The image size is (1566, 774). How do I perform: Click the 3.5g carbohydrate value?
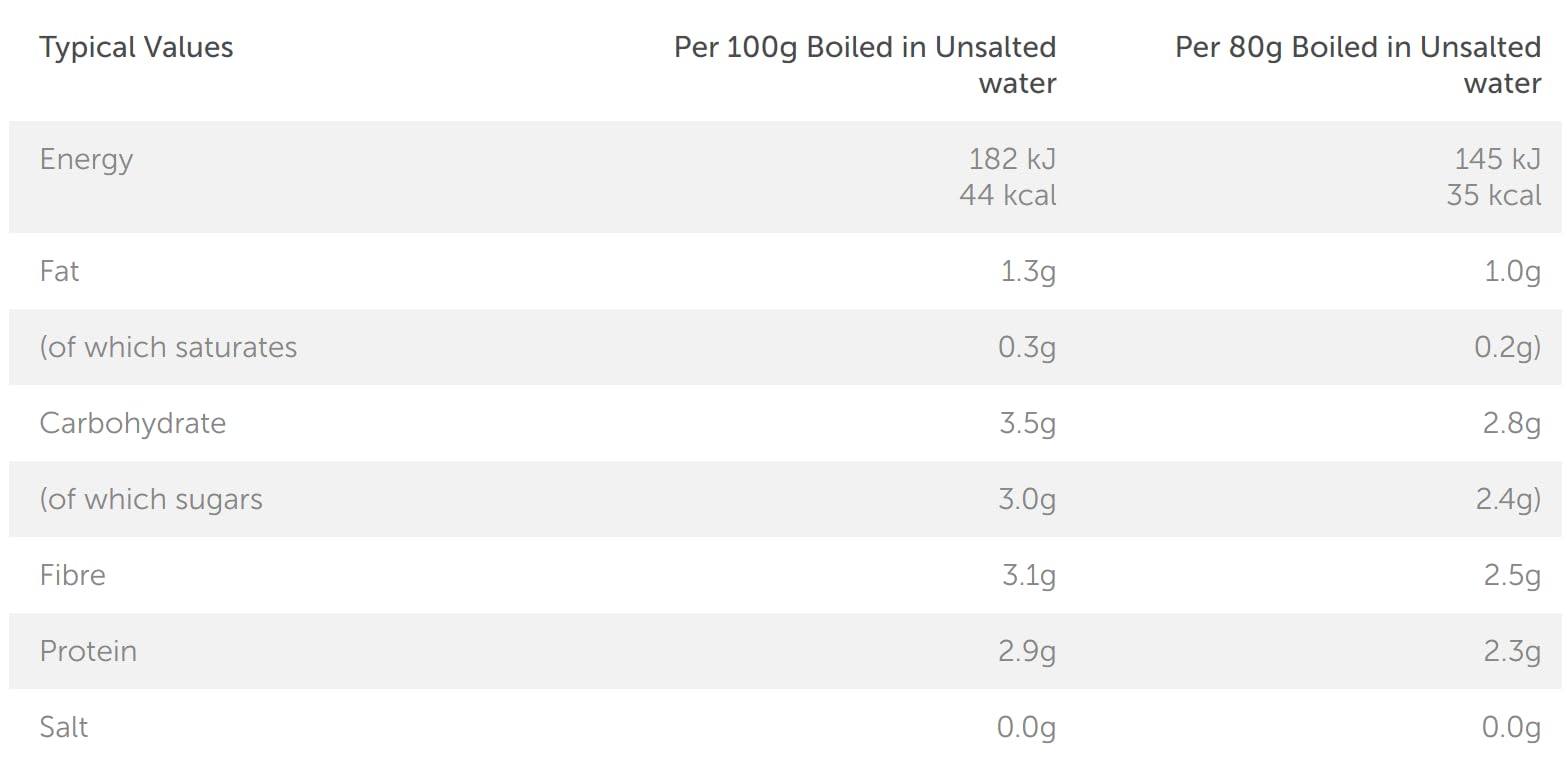(1027, 423)
